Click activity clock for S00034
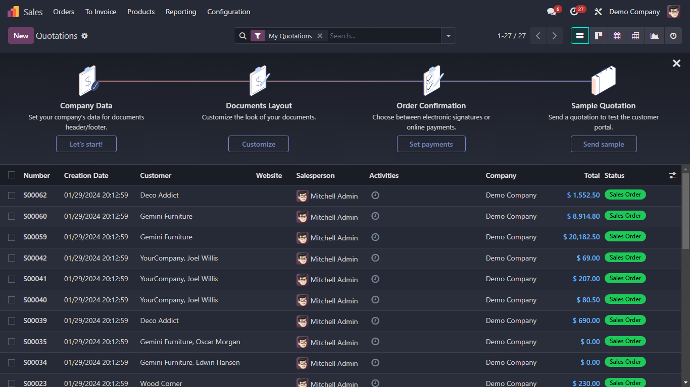The width and height of the screenshot is (690, 387). pyautogui.click(x=375, y=363)
